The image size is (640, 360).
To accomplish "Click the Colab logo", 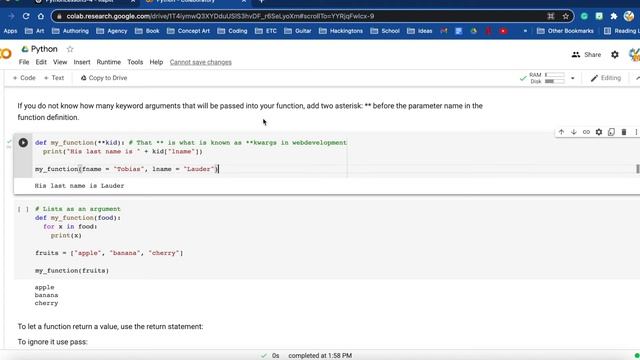I will 6,53.
